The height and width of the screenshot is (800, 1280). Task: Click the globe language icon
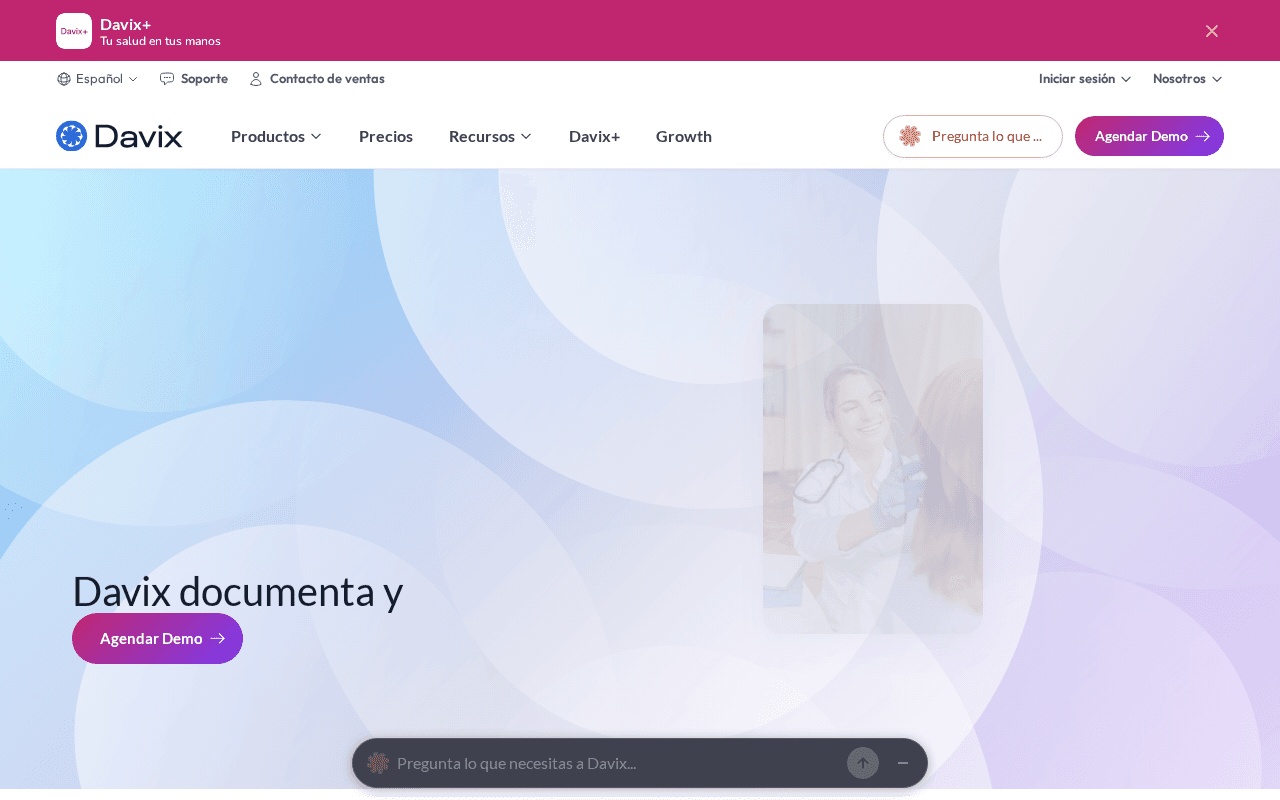64,79
